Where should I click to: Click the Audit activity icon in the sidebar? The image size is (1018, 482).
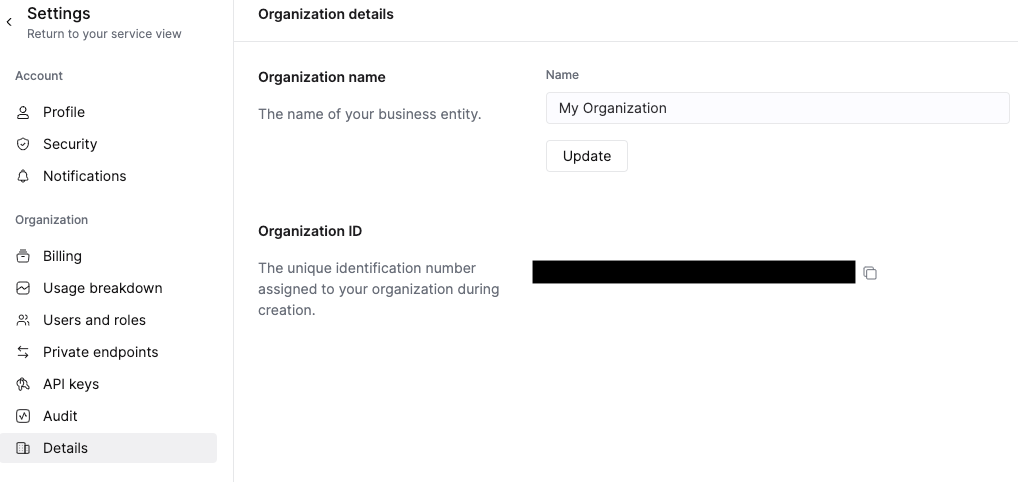23,416
